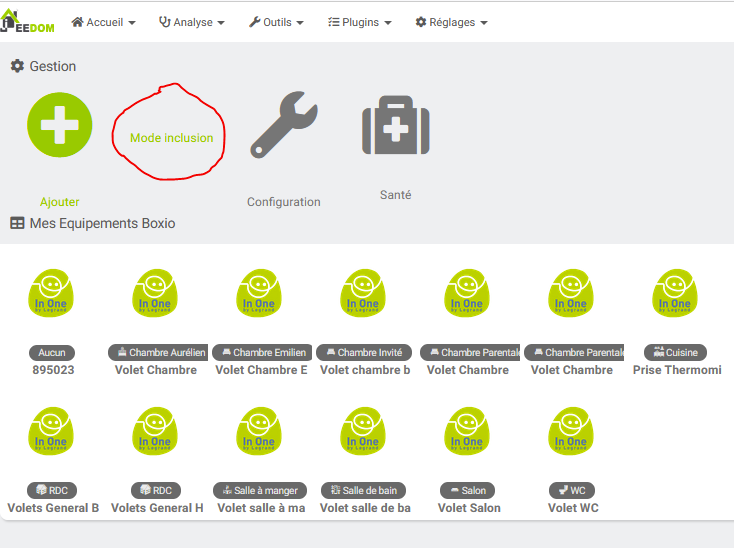
Task: Click the Salle à manger tag
Action: point(260,490)
